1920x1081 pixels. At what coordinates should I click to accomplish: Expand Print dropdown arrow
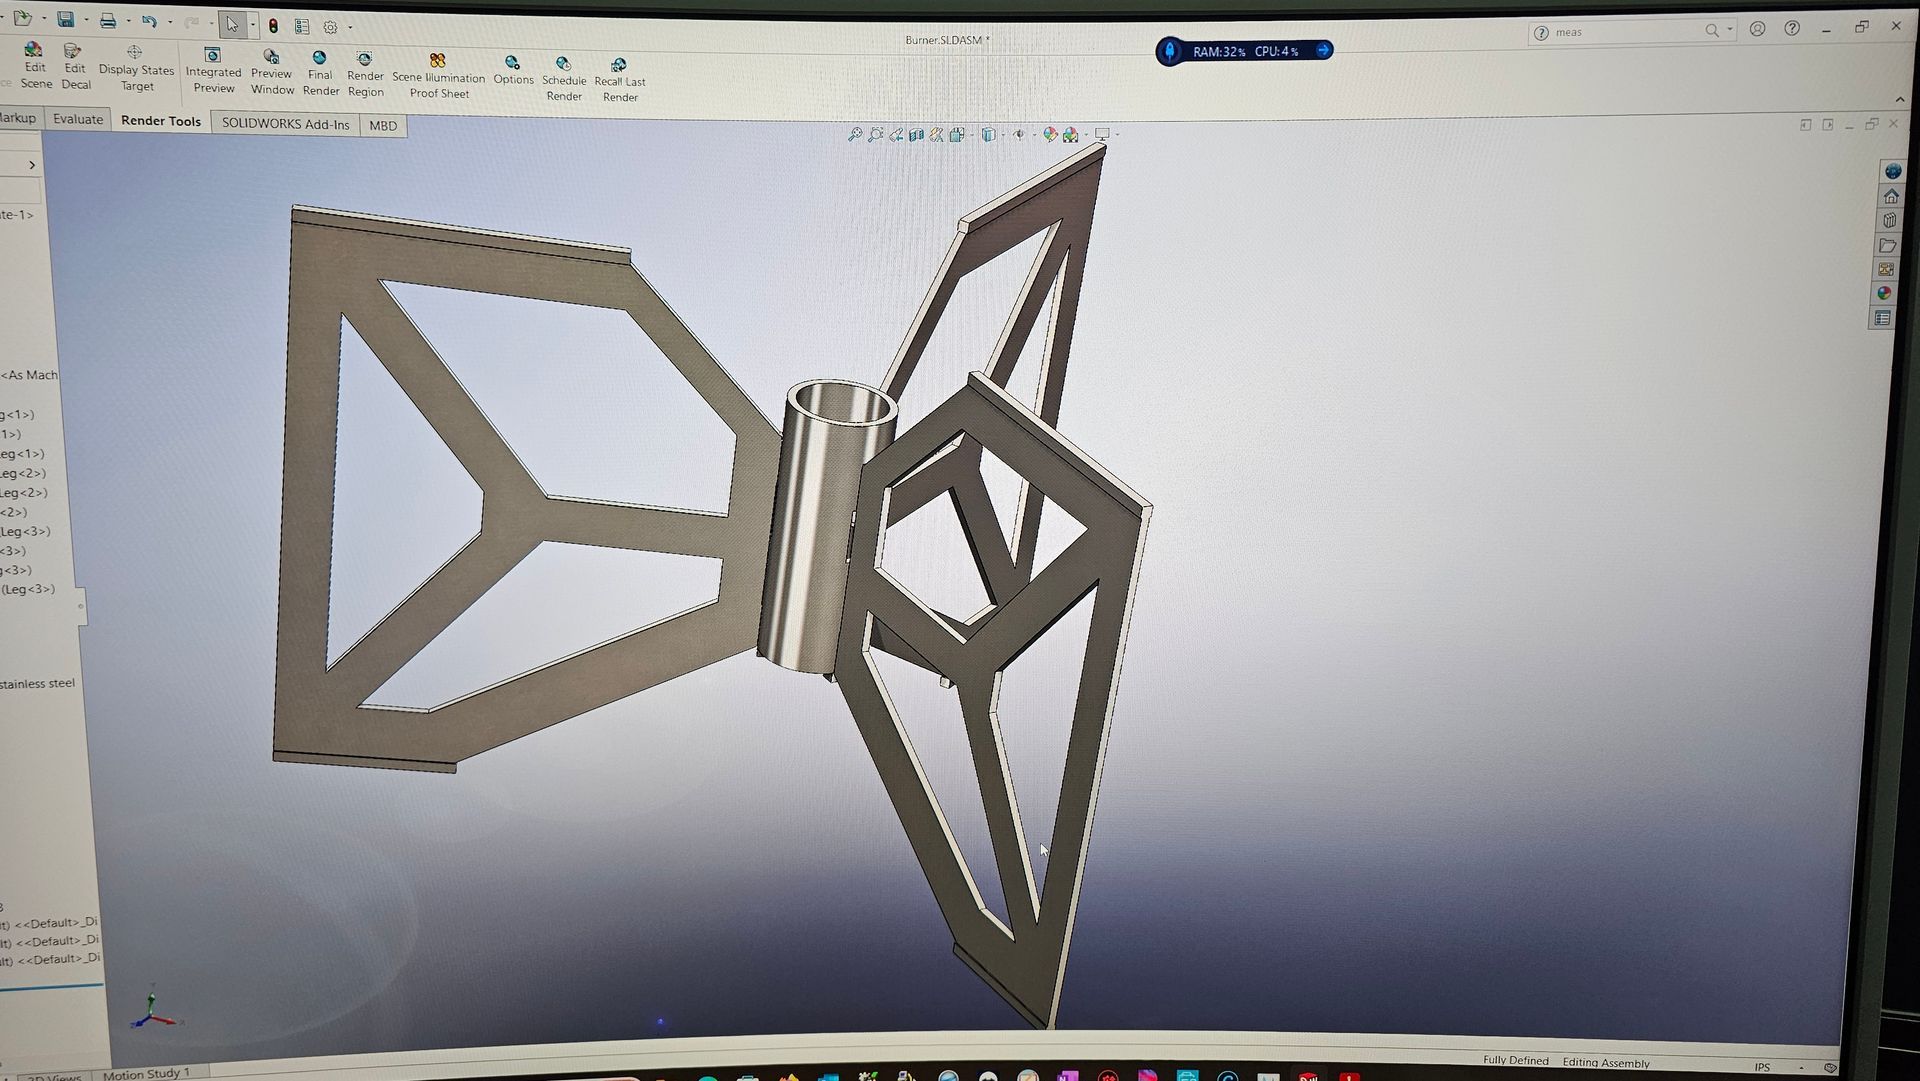coord(128,21)
